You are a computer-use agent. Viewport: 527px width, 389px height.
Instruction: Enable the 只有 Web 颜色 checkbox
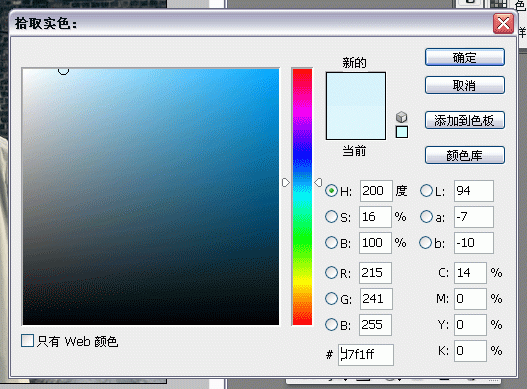pos(27,340)
